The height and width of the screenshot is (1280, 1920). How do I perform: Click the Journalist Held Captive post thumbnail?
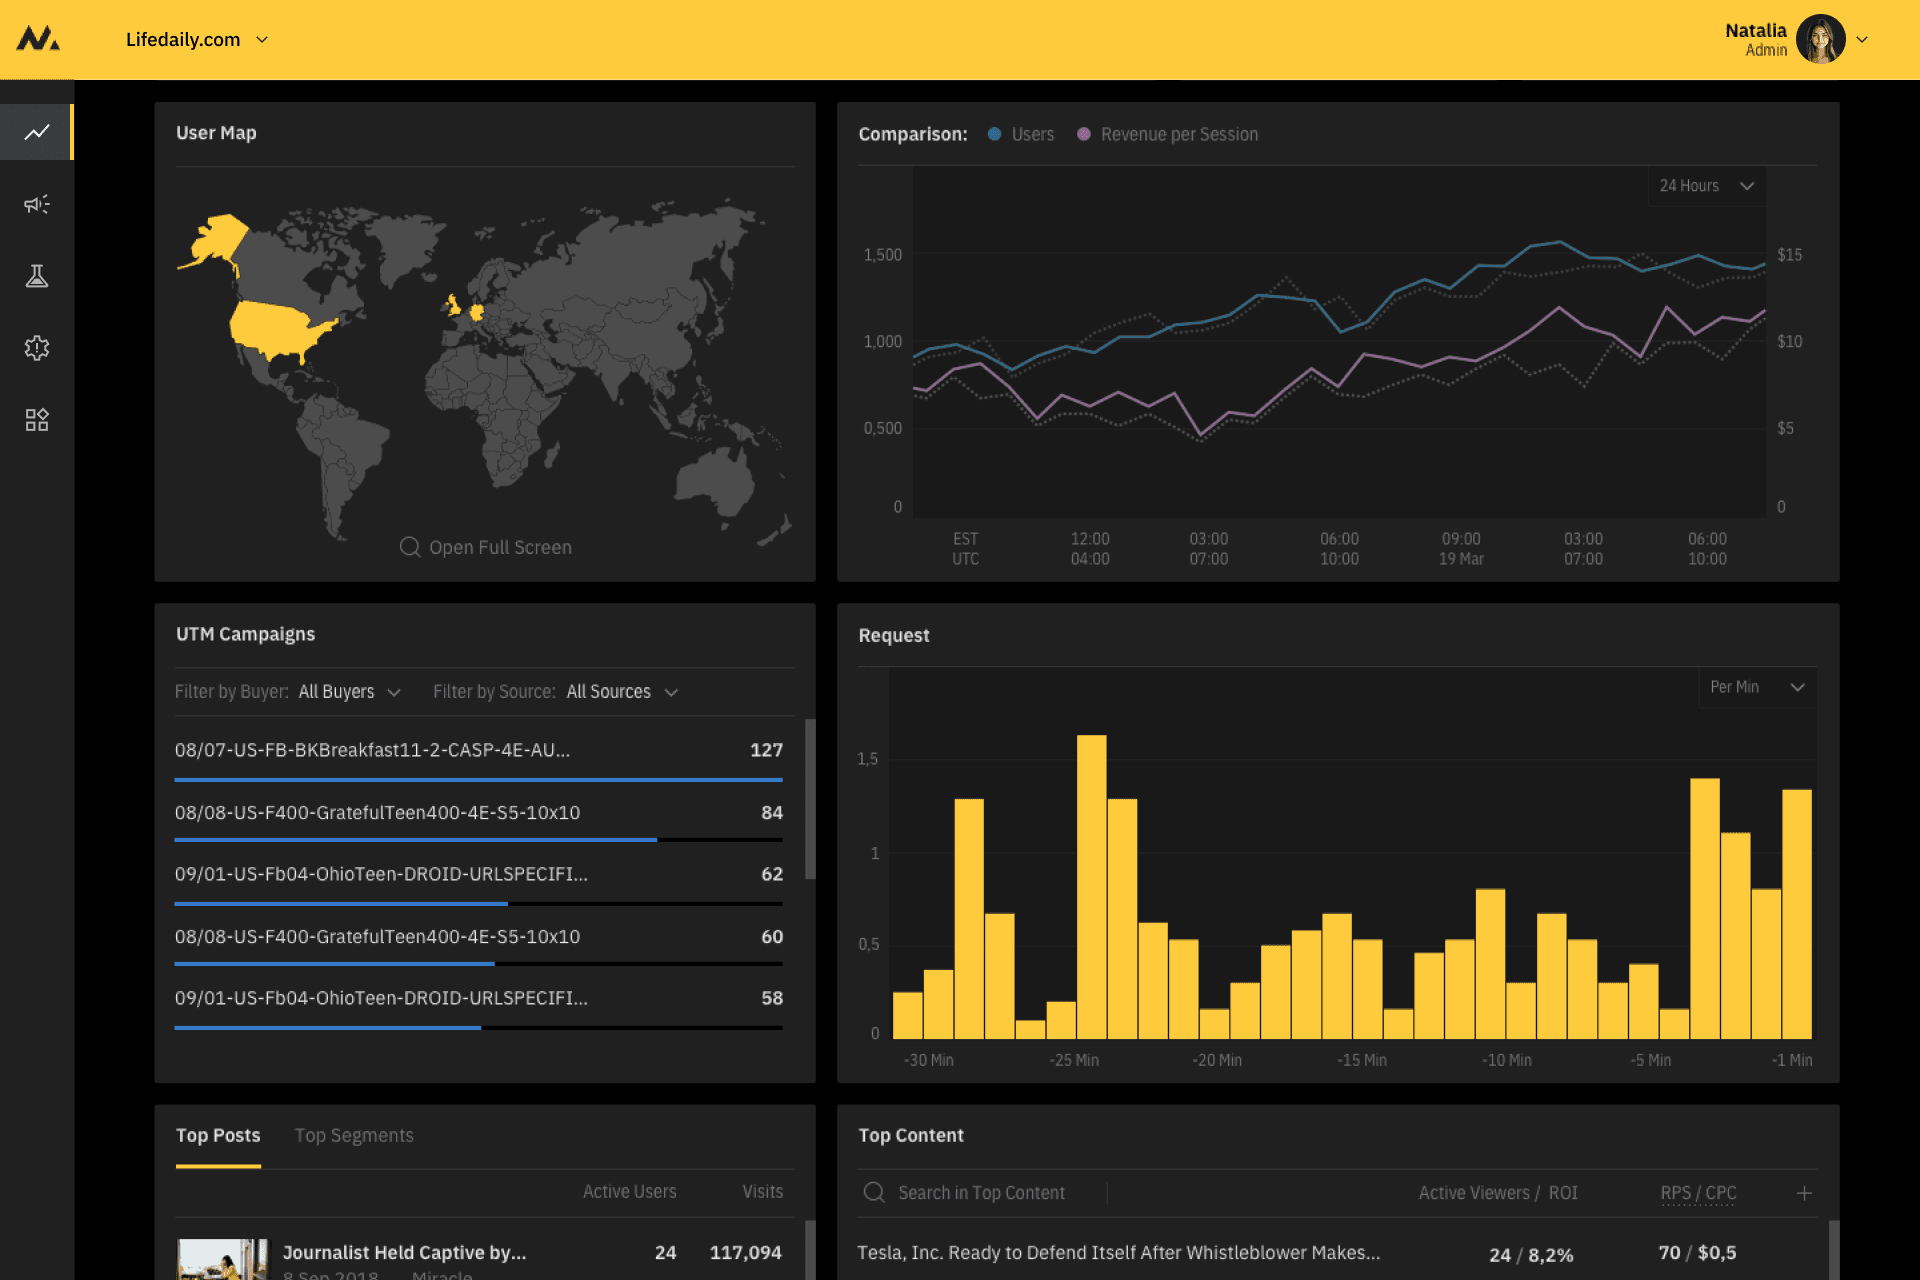click(x=222, y=1259)
